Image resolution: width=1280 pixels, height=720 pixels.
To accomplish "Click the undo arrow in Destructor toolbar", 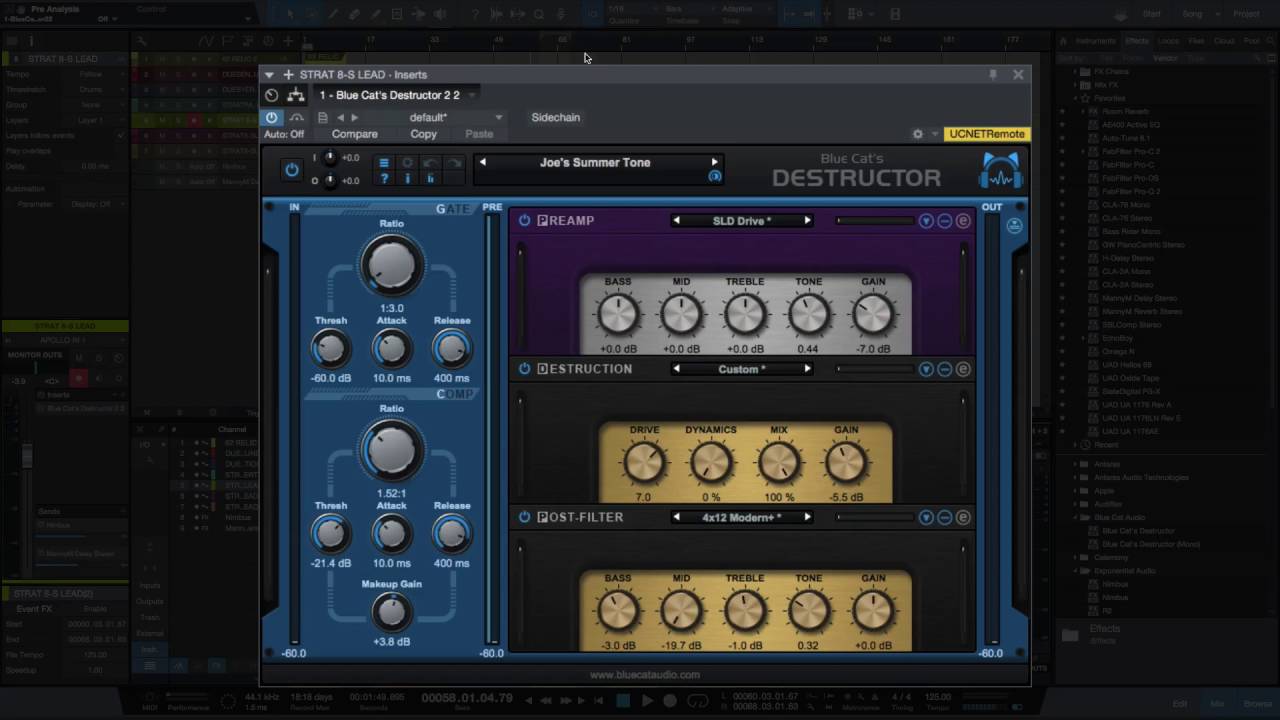I will click(x=431, y=163).
